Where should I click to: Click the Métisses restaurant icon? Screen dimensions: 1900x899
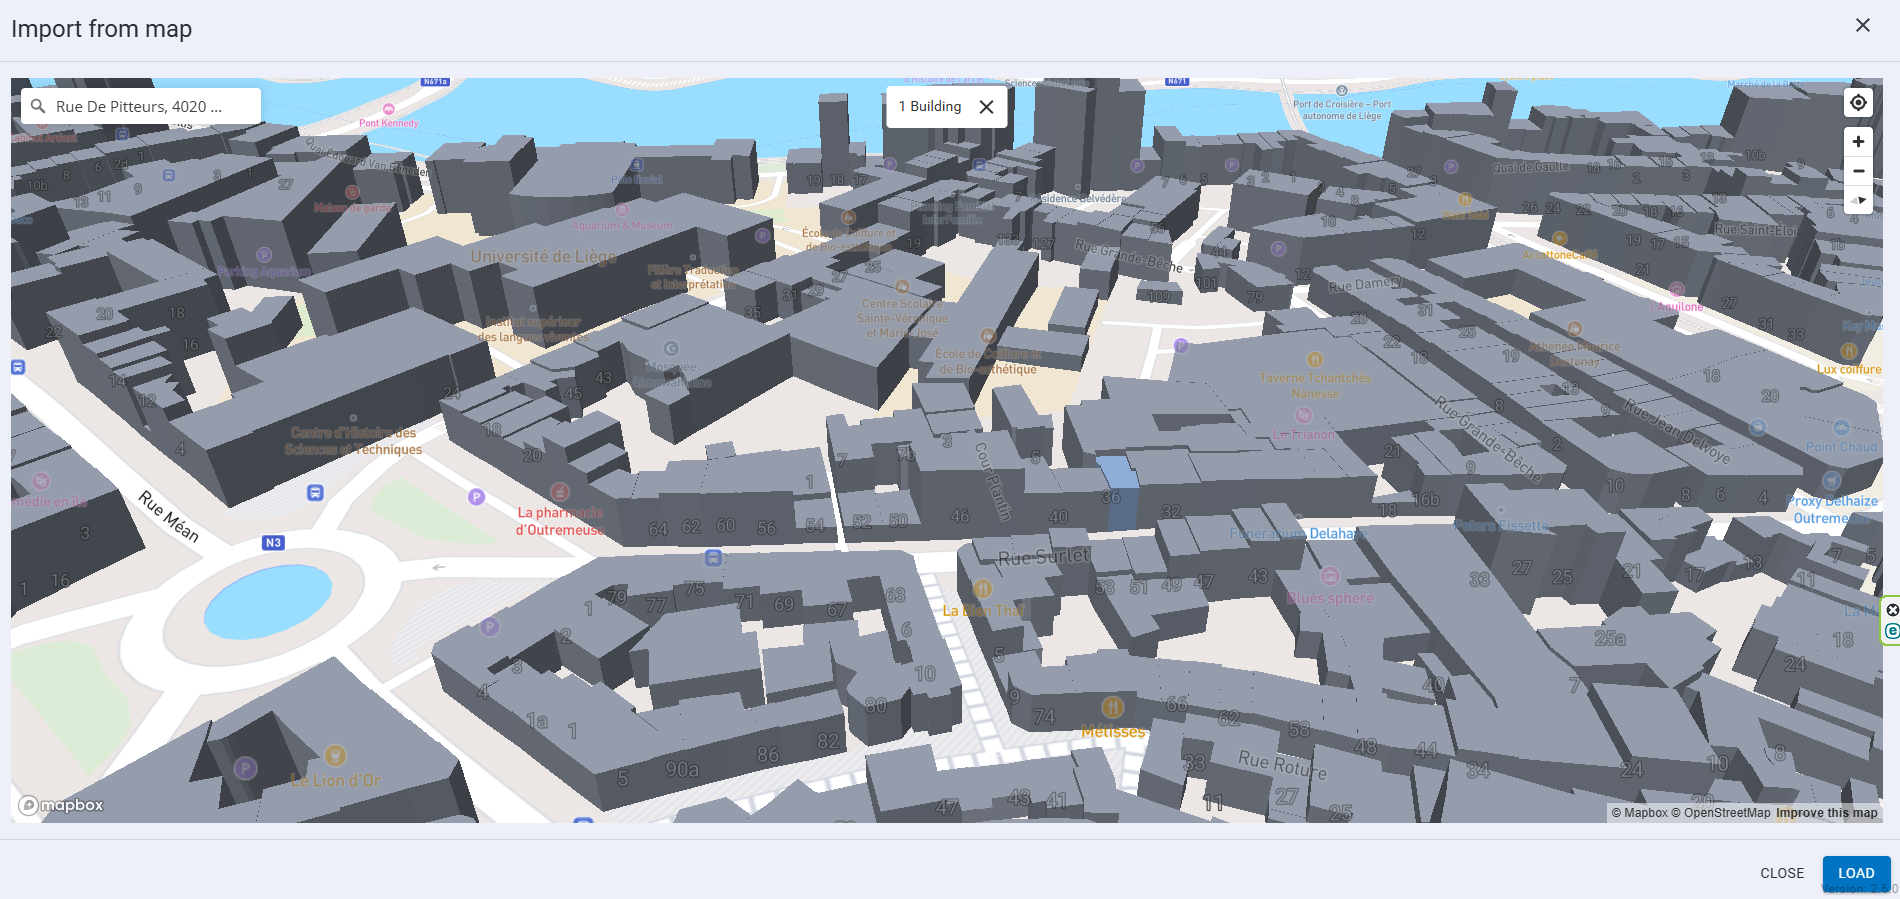tap(1112, 708)
